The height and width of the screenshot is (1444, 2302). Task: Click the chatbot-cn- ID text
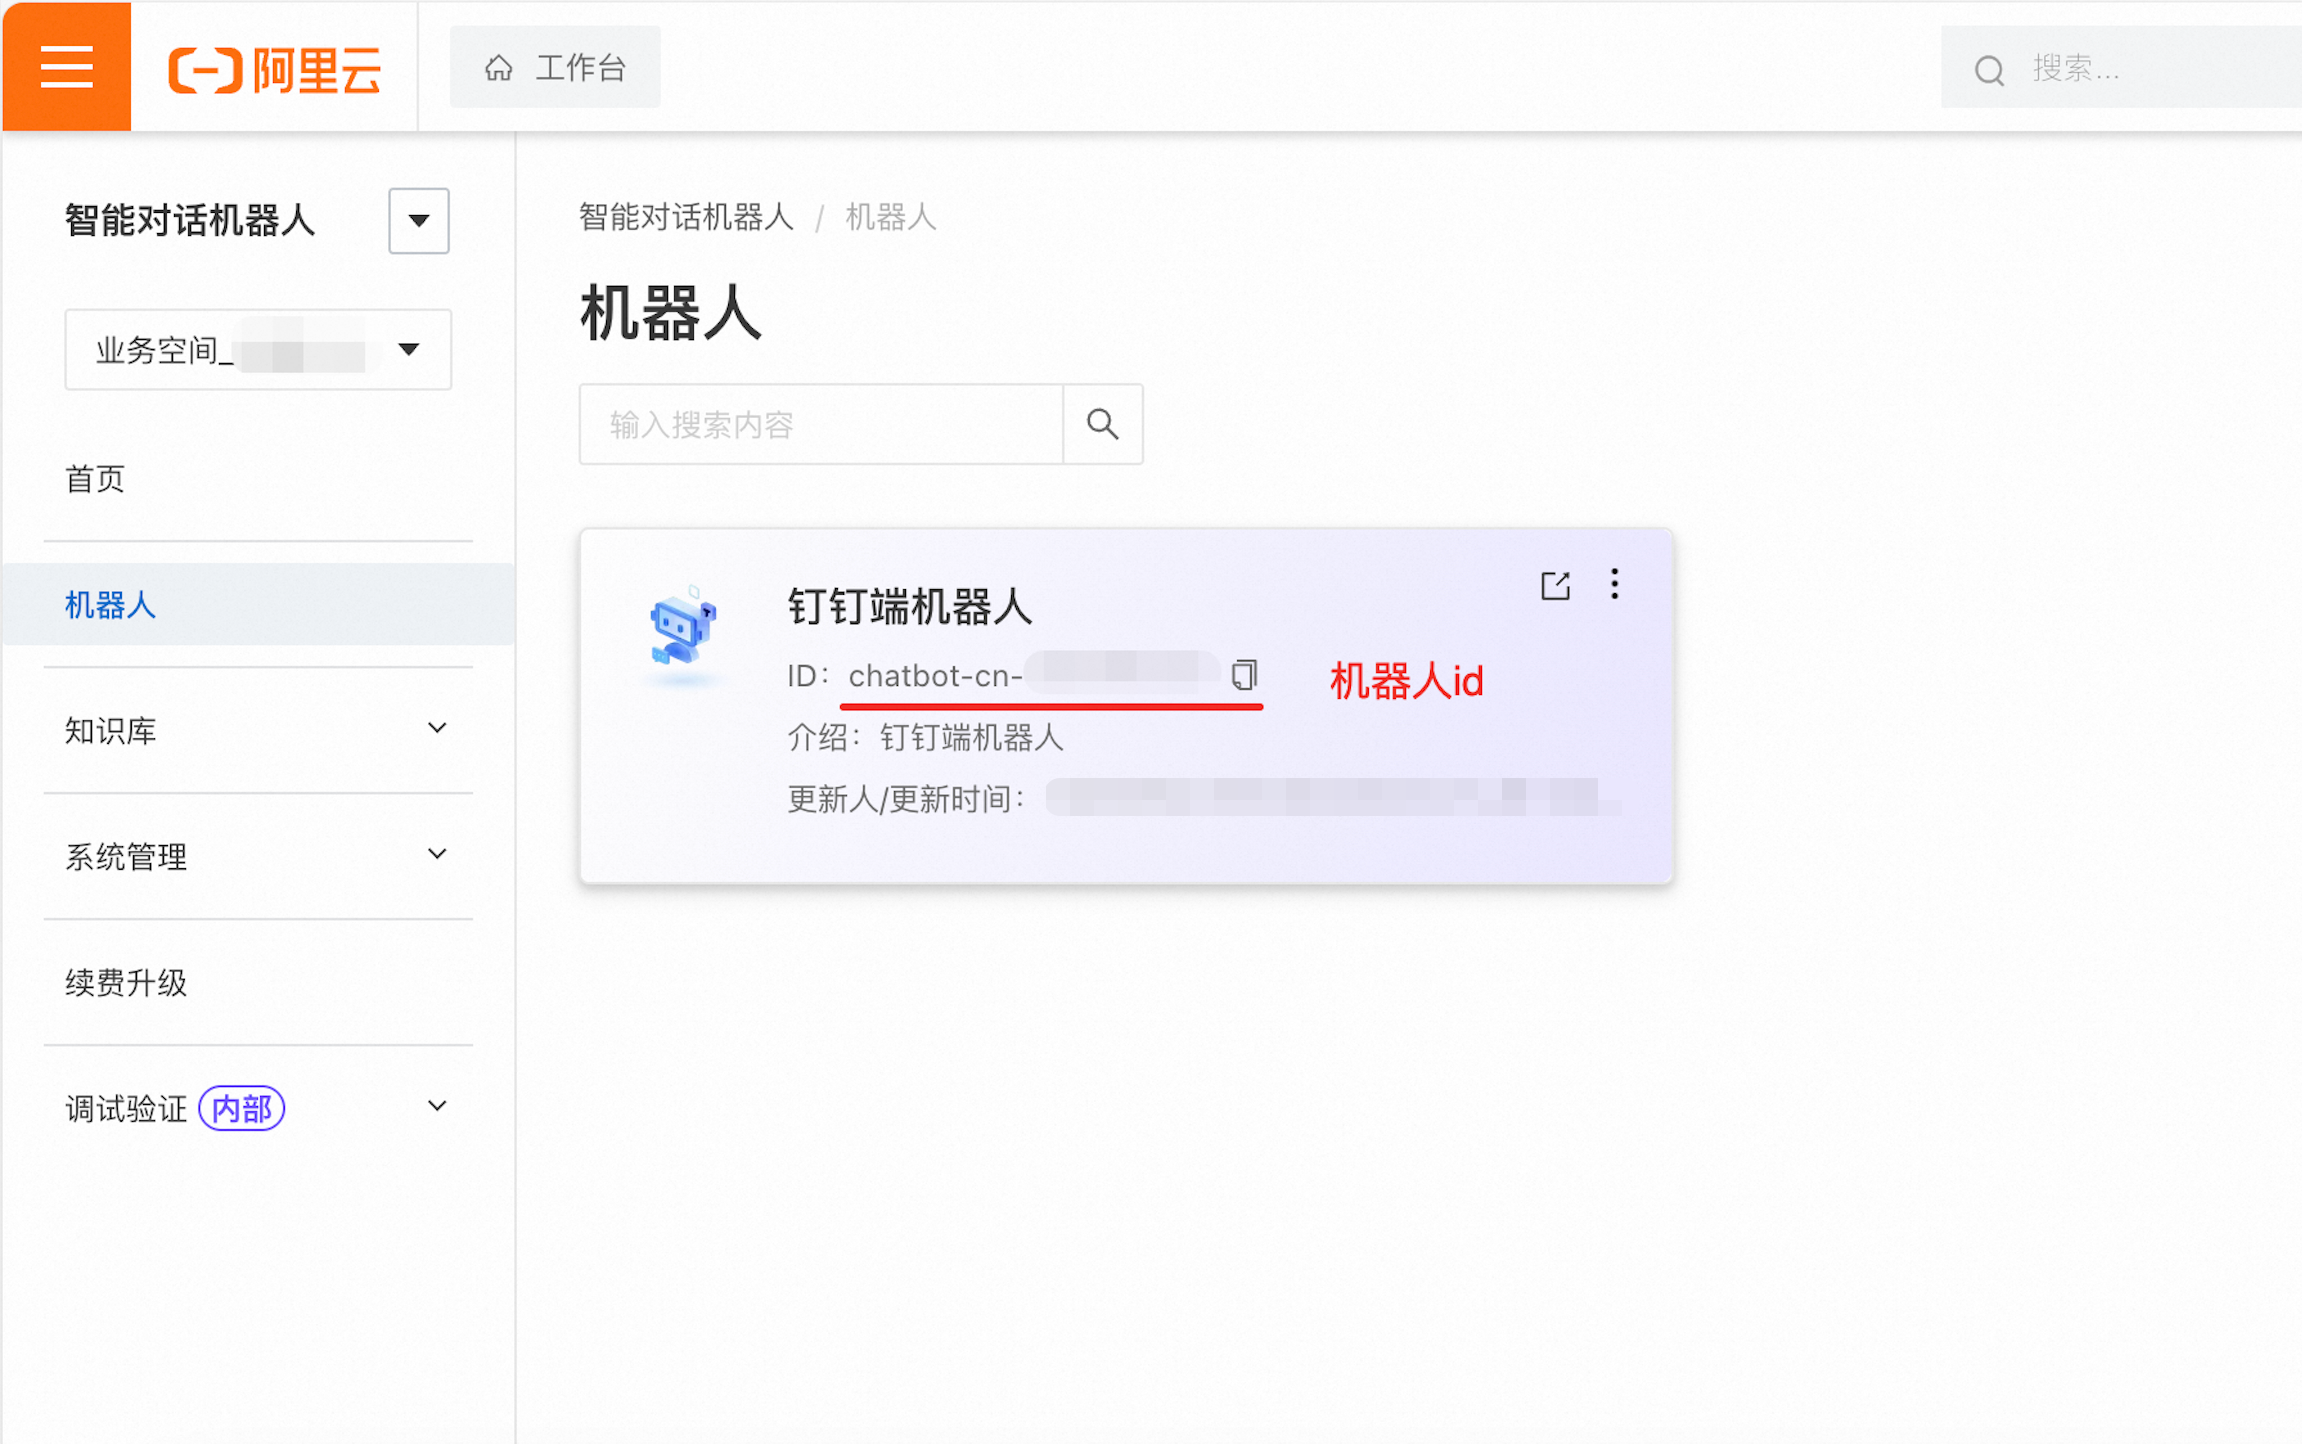pyautogui.click(x=935, y=676)
